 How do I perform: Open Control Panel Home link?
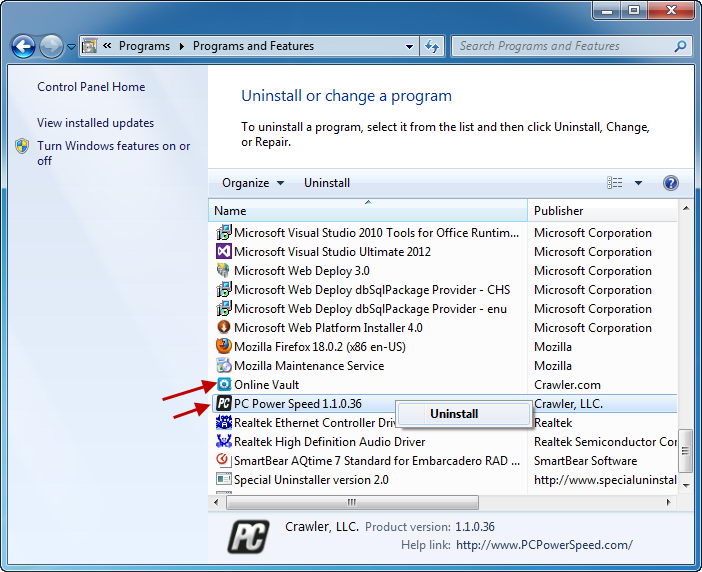[91, 87]
